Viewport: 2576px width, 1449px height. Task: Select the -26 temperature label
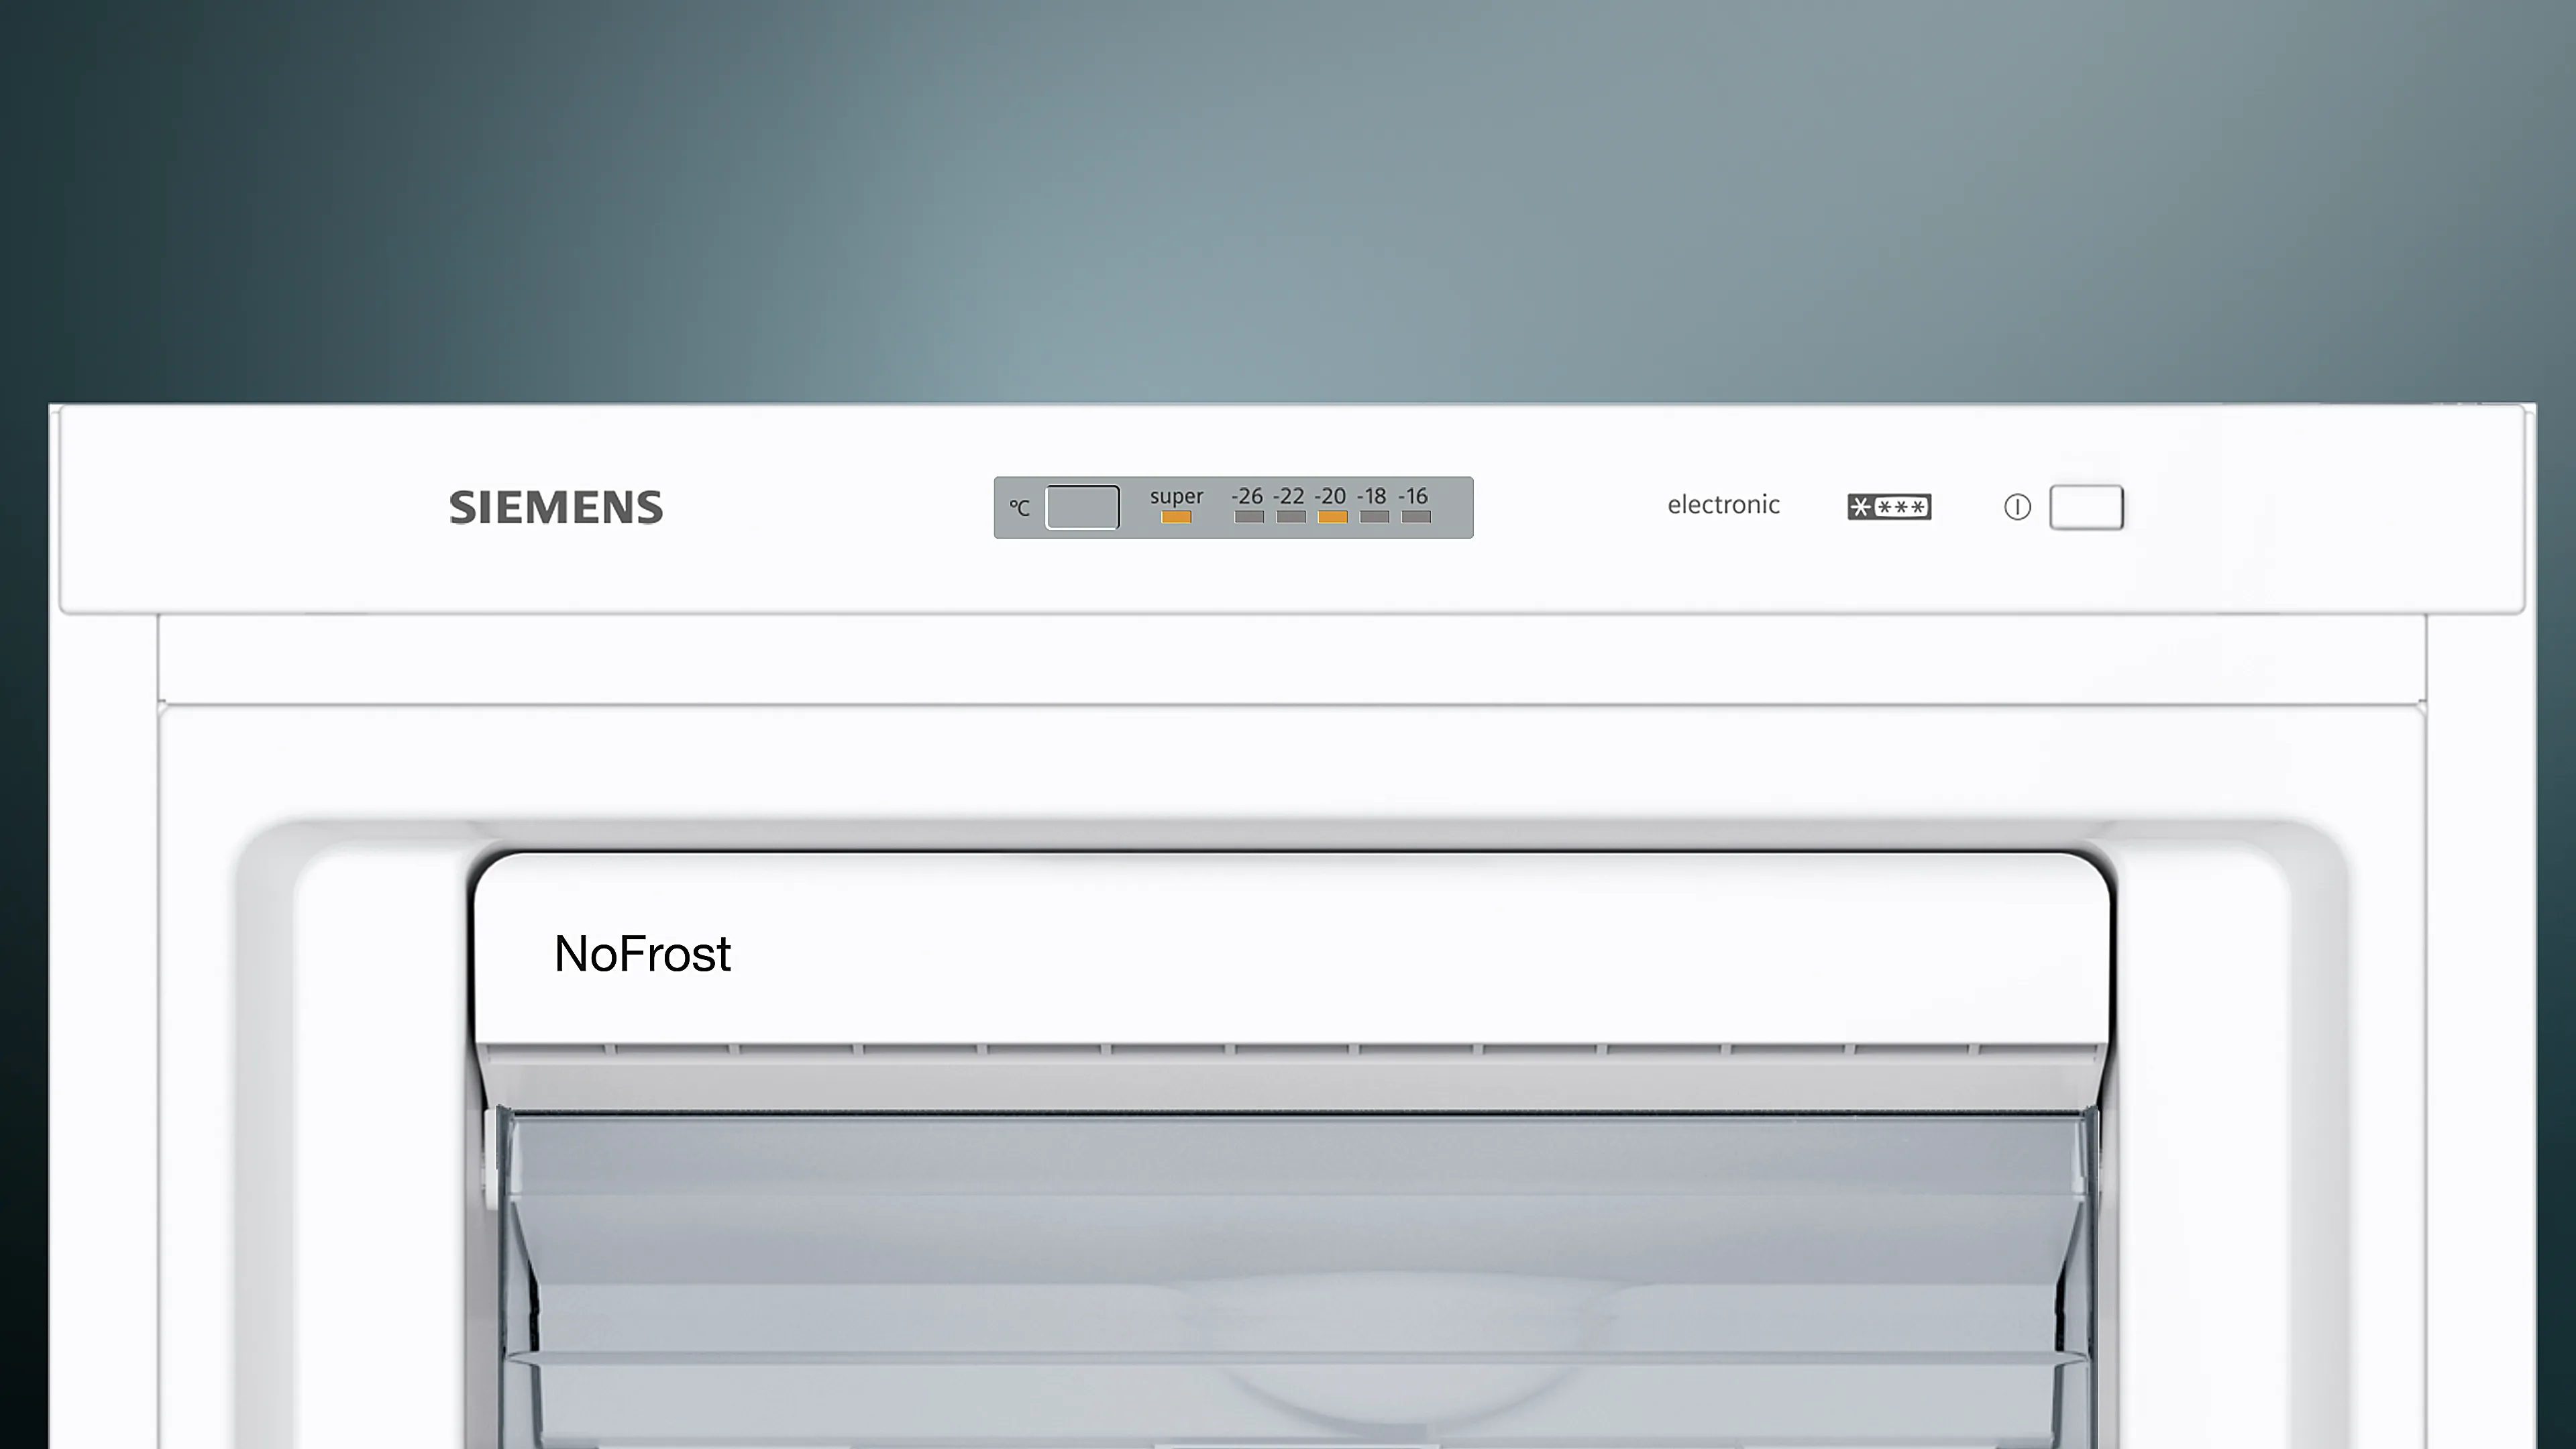pyautogui.click(x=1247, y=496)
